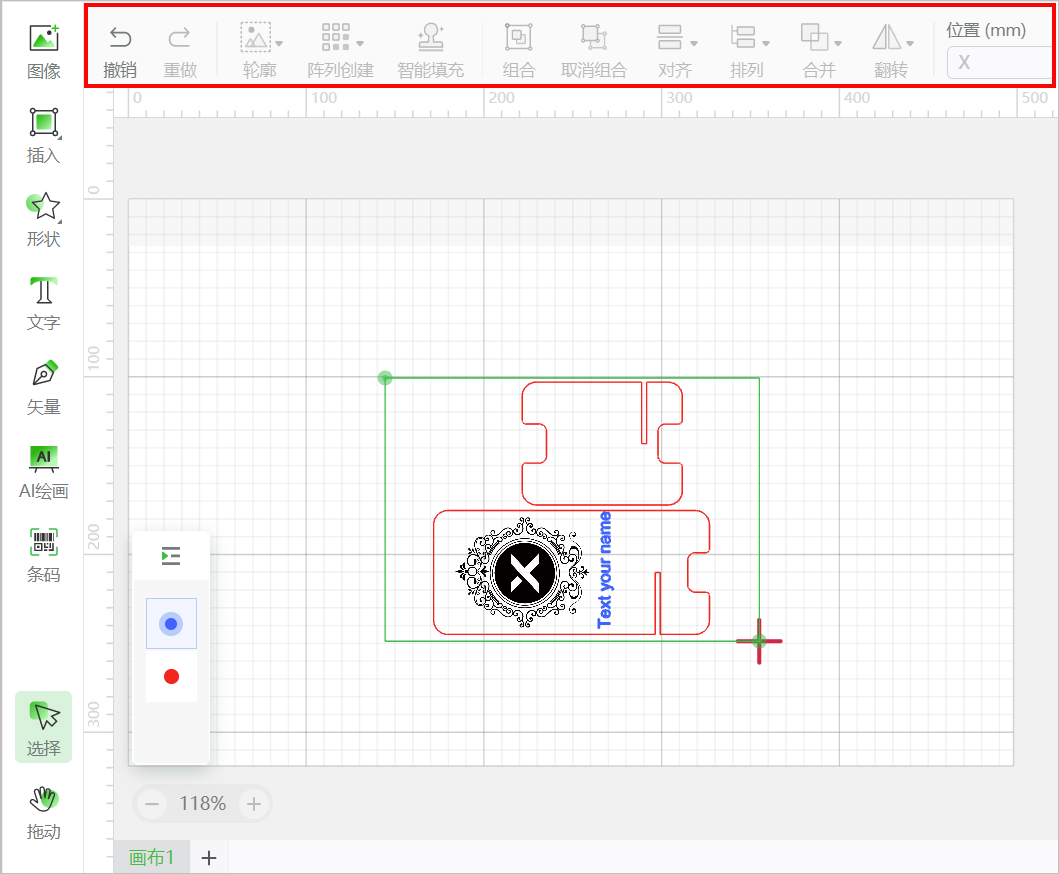The width and height of the screenshot is (1059, 874).
Task: Select the 文字 (Text) tool
Action: click(x=44, y=303)
